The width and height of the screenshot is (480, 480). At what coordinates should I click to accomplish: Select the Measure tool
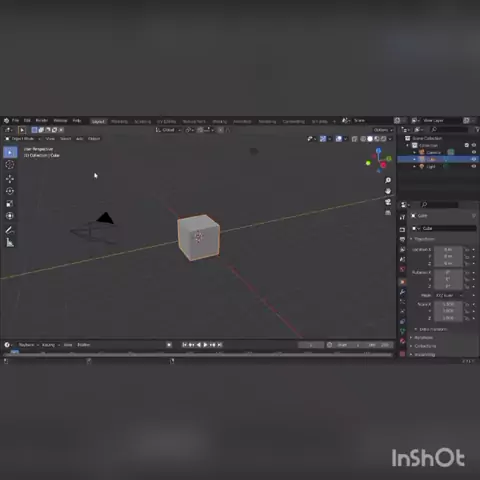tap(10, 243)
